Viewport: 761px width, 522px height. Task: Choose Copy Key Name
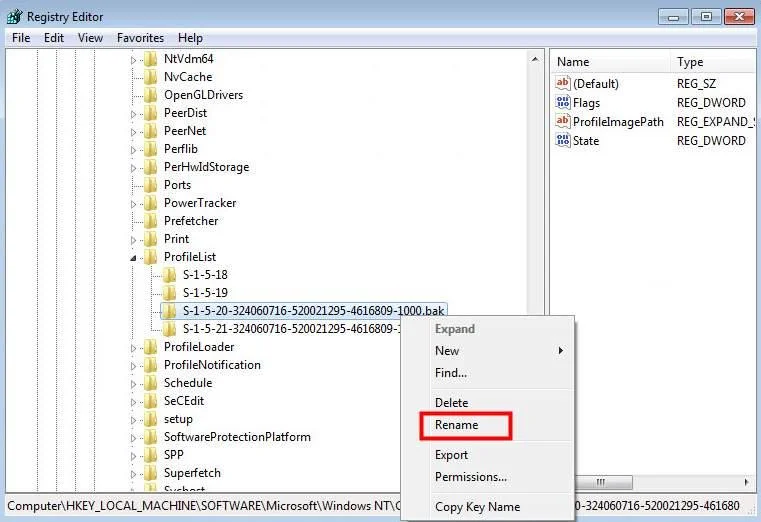coord(478,507)
